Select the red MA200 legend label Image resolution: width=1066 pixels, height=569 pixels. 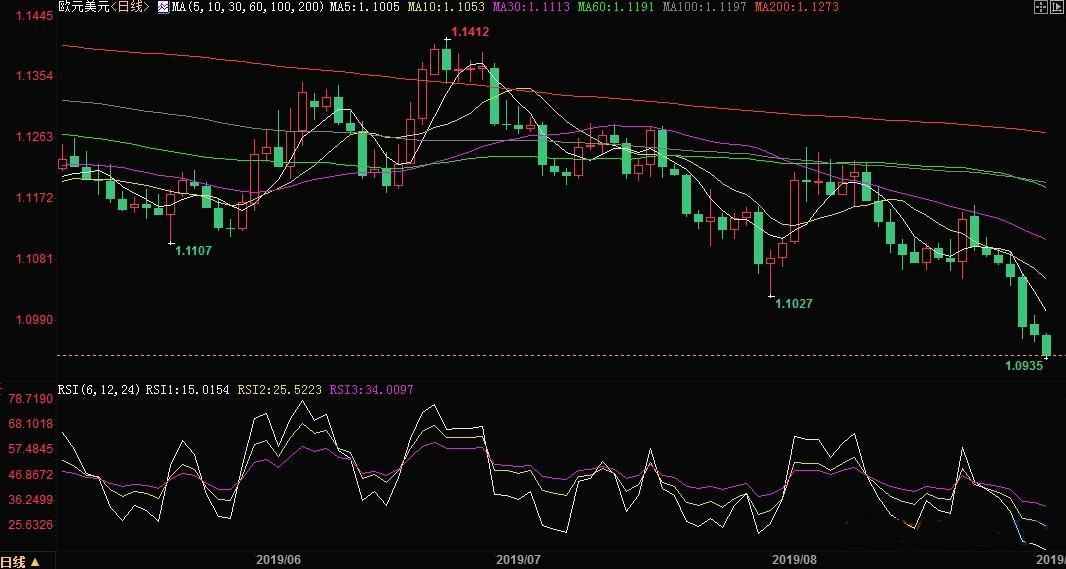(796, 7)
